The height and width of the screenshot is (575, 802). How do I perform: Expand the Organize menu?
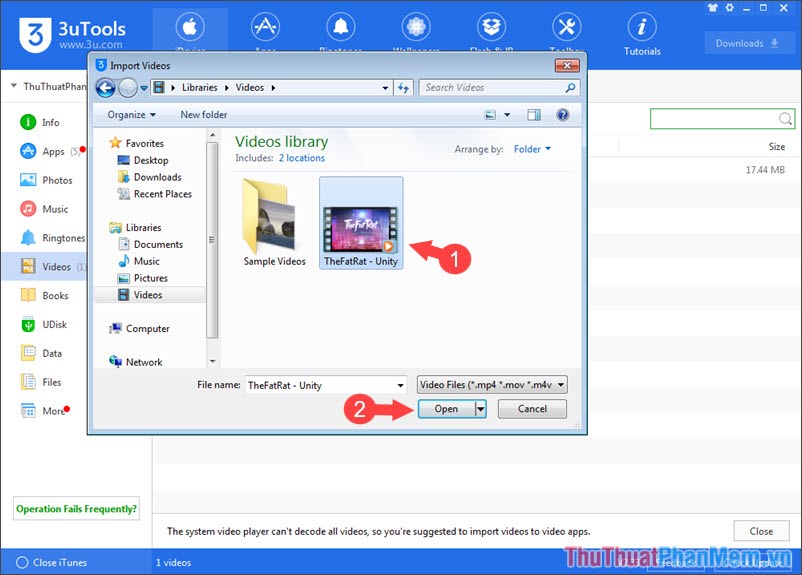click(x=132, y=115)
